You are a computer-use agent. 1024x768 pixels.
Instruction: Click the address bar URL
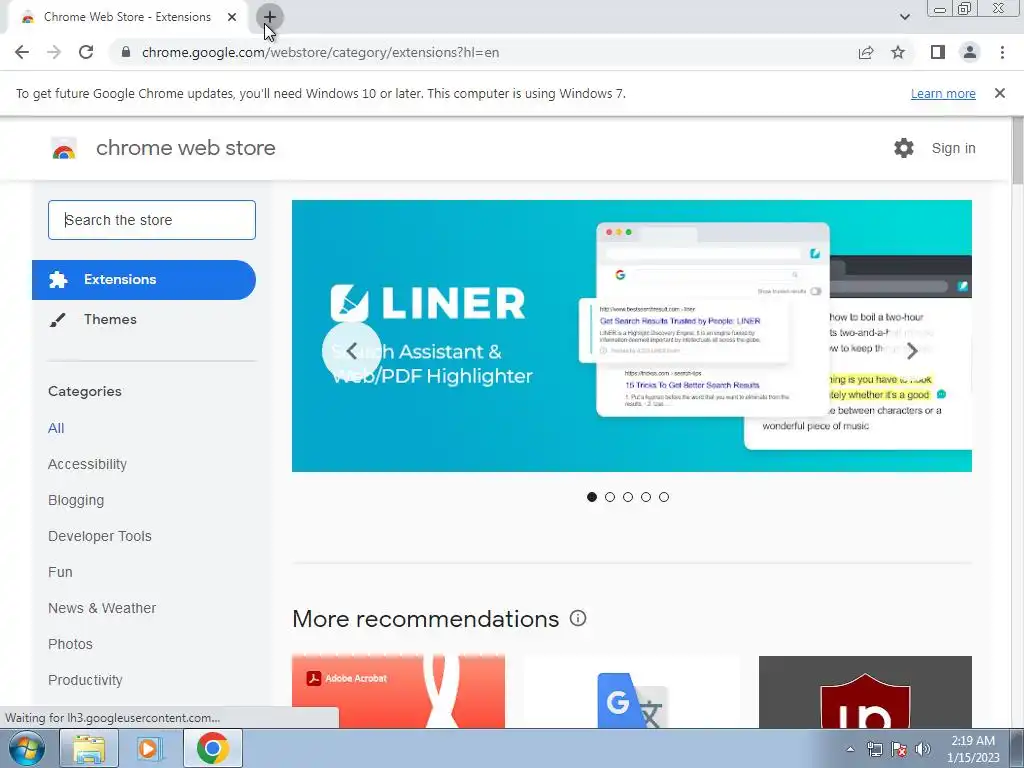coord(320,52)
